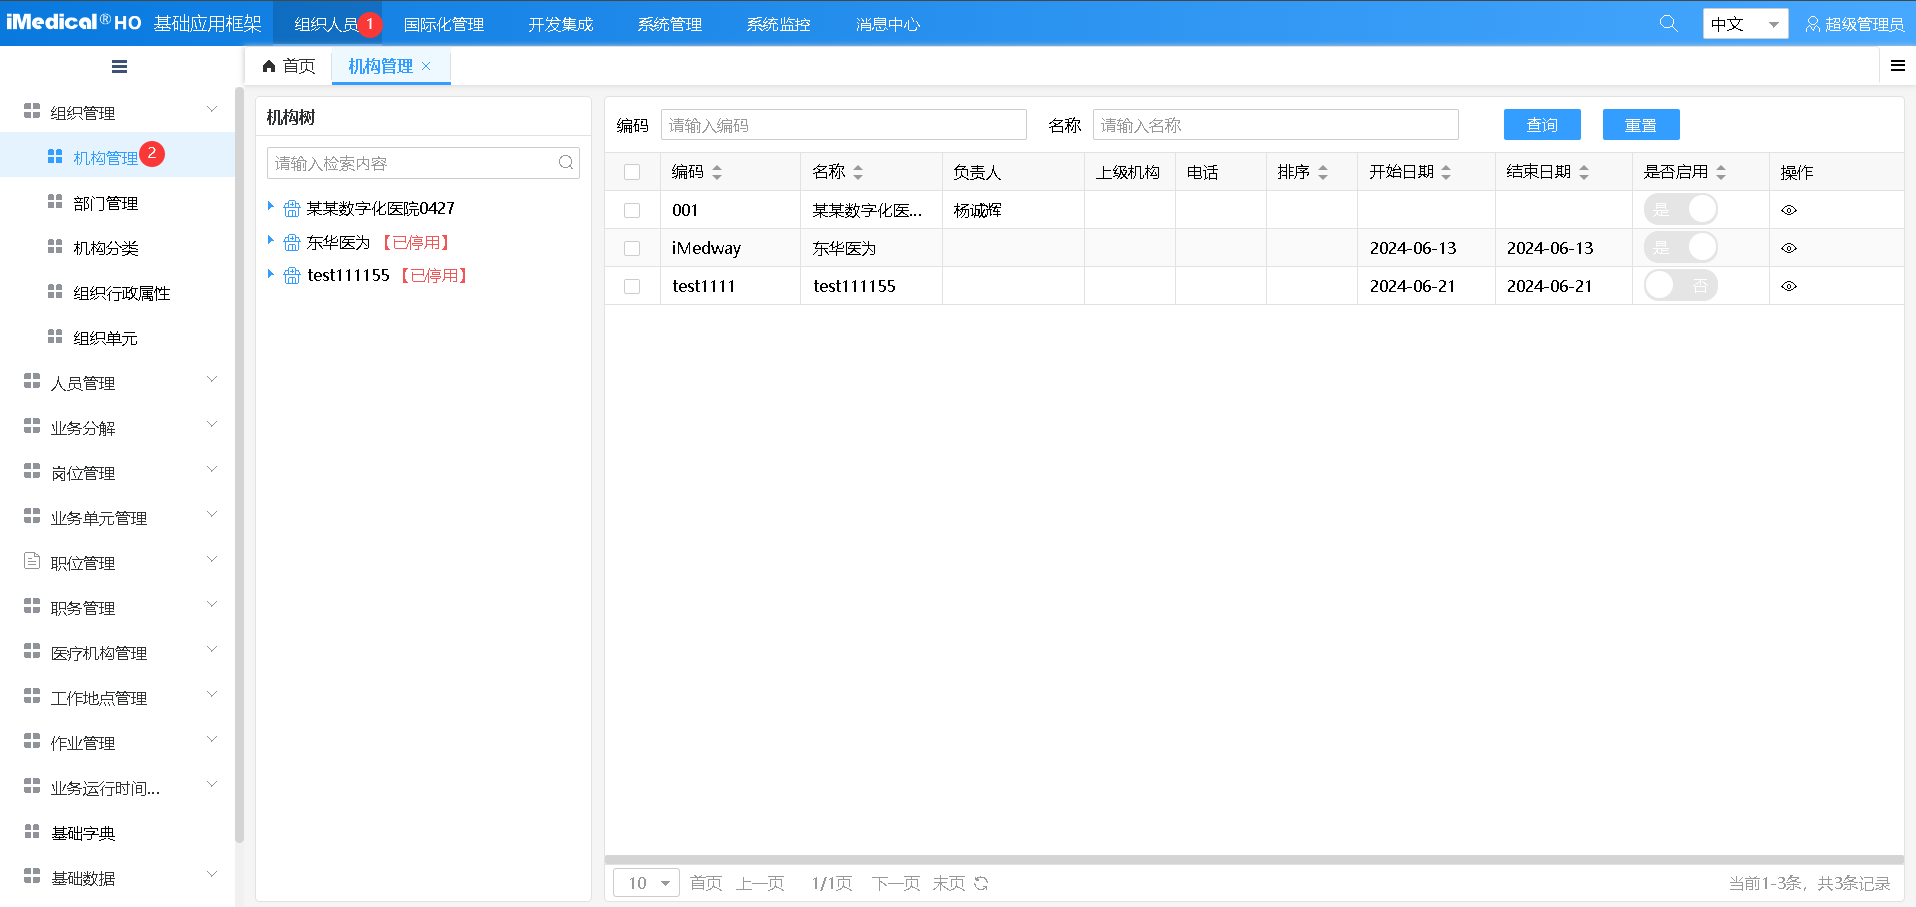Image resolution: width=1916 pixels, height=907 pixels.
Task: Tick the select-all checkbox in table header
Action: pos(632,172)
